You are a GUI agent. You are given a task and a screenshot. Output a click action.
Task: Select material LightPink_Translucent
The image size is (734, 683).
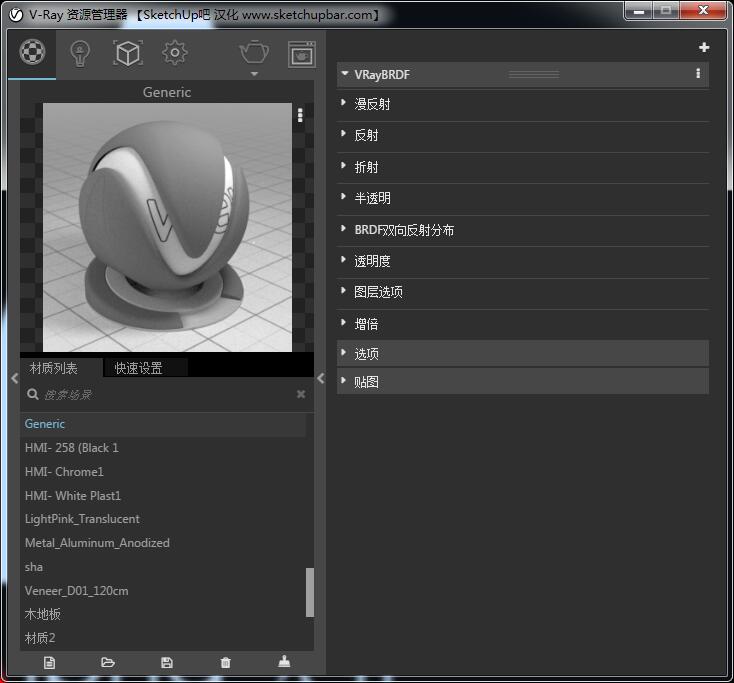click(163, 519)
